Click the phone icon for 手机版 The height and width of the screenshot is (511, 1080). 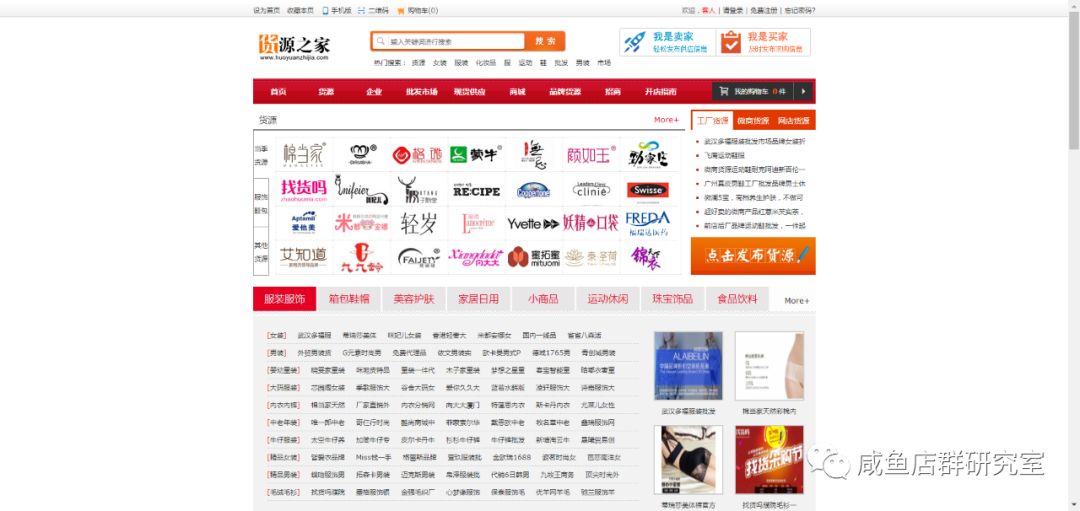(x=325, y=10)
